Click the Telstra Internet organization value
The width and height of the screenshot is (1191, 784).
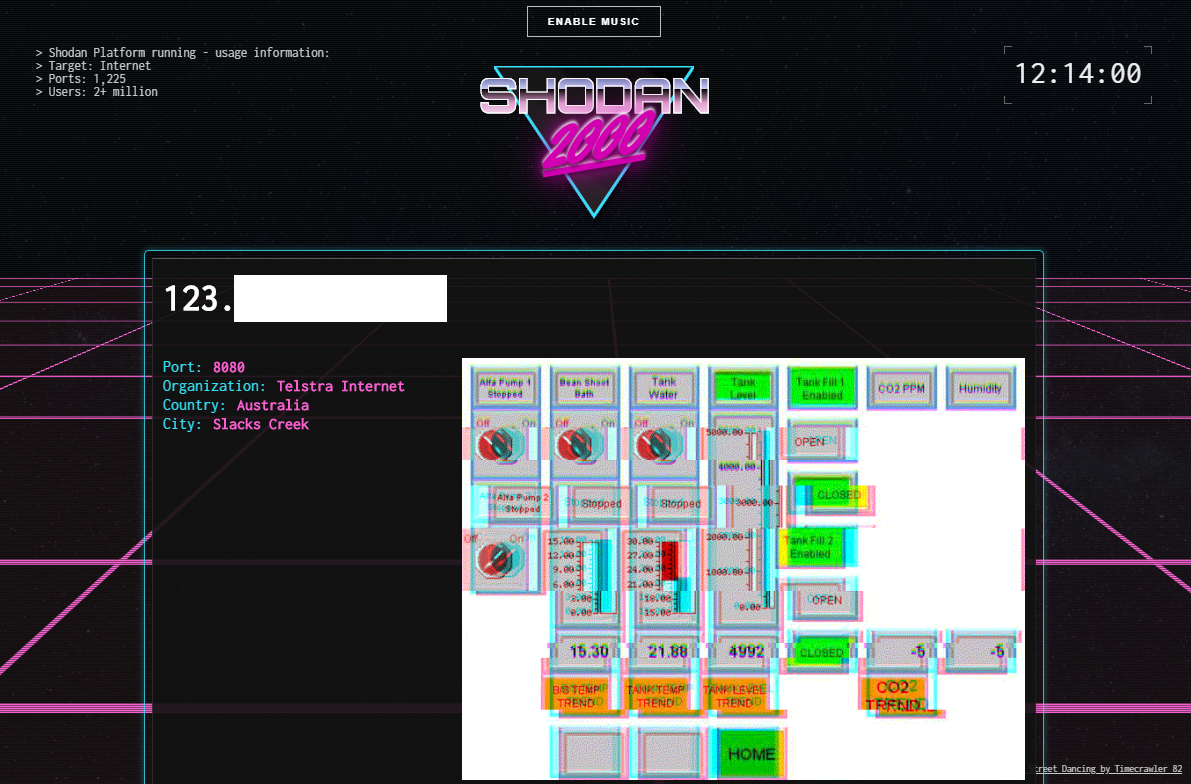(340, 386)
